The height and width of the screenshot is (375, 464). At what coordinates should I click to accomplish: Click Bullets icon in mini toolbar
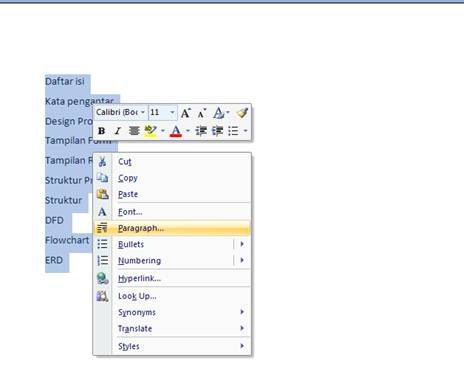click(x=233, y=131)
